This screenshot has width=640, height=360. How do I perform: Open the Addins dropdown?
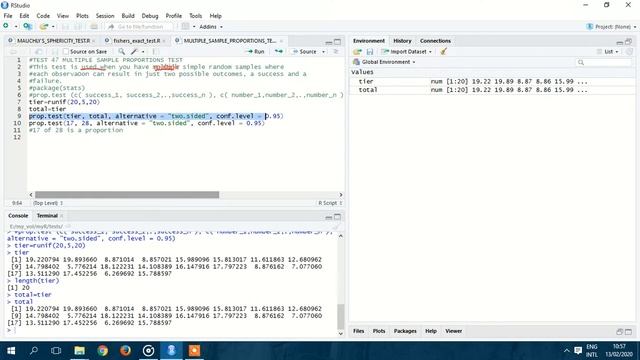point(211,27)
